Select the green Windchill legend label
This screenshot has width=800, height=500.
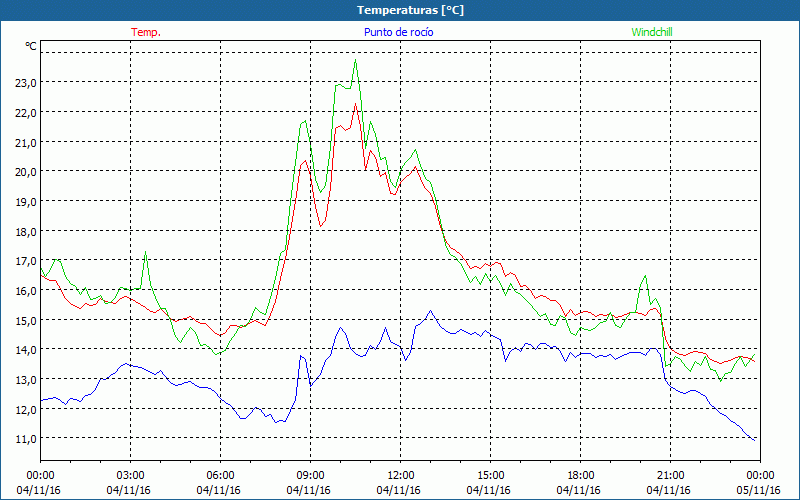[652, 32]
